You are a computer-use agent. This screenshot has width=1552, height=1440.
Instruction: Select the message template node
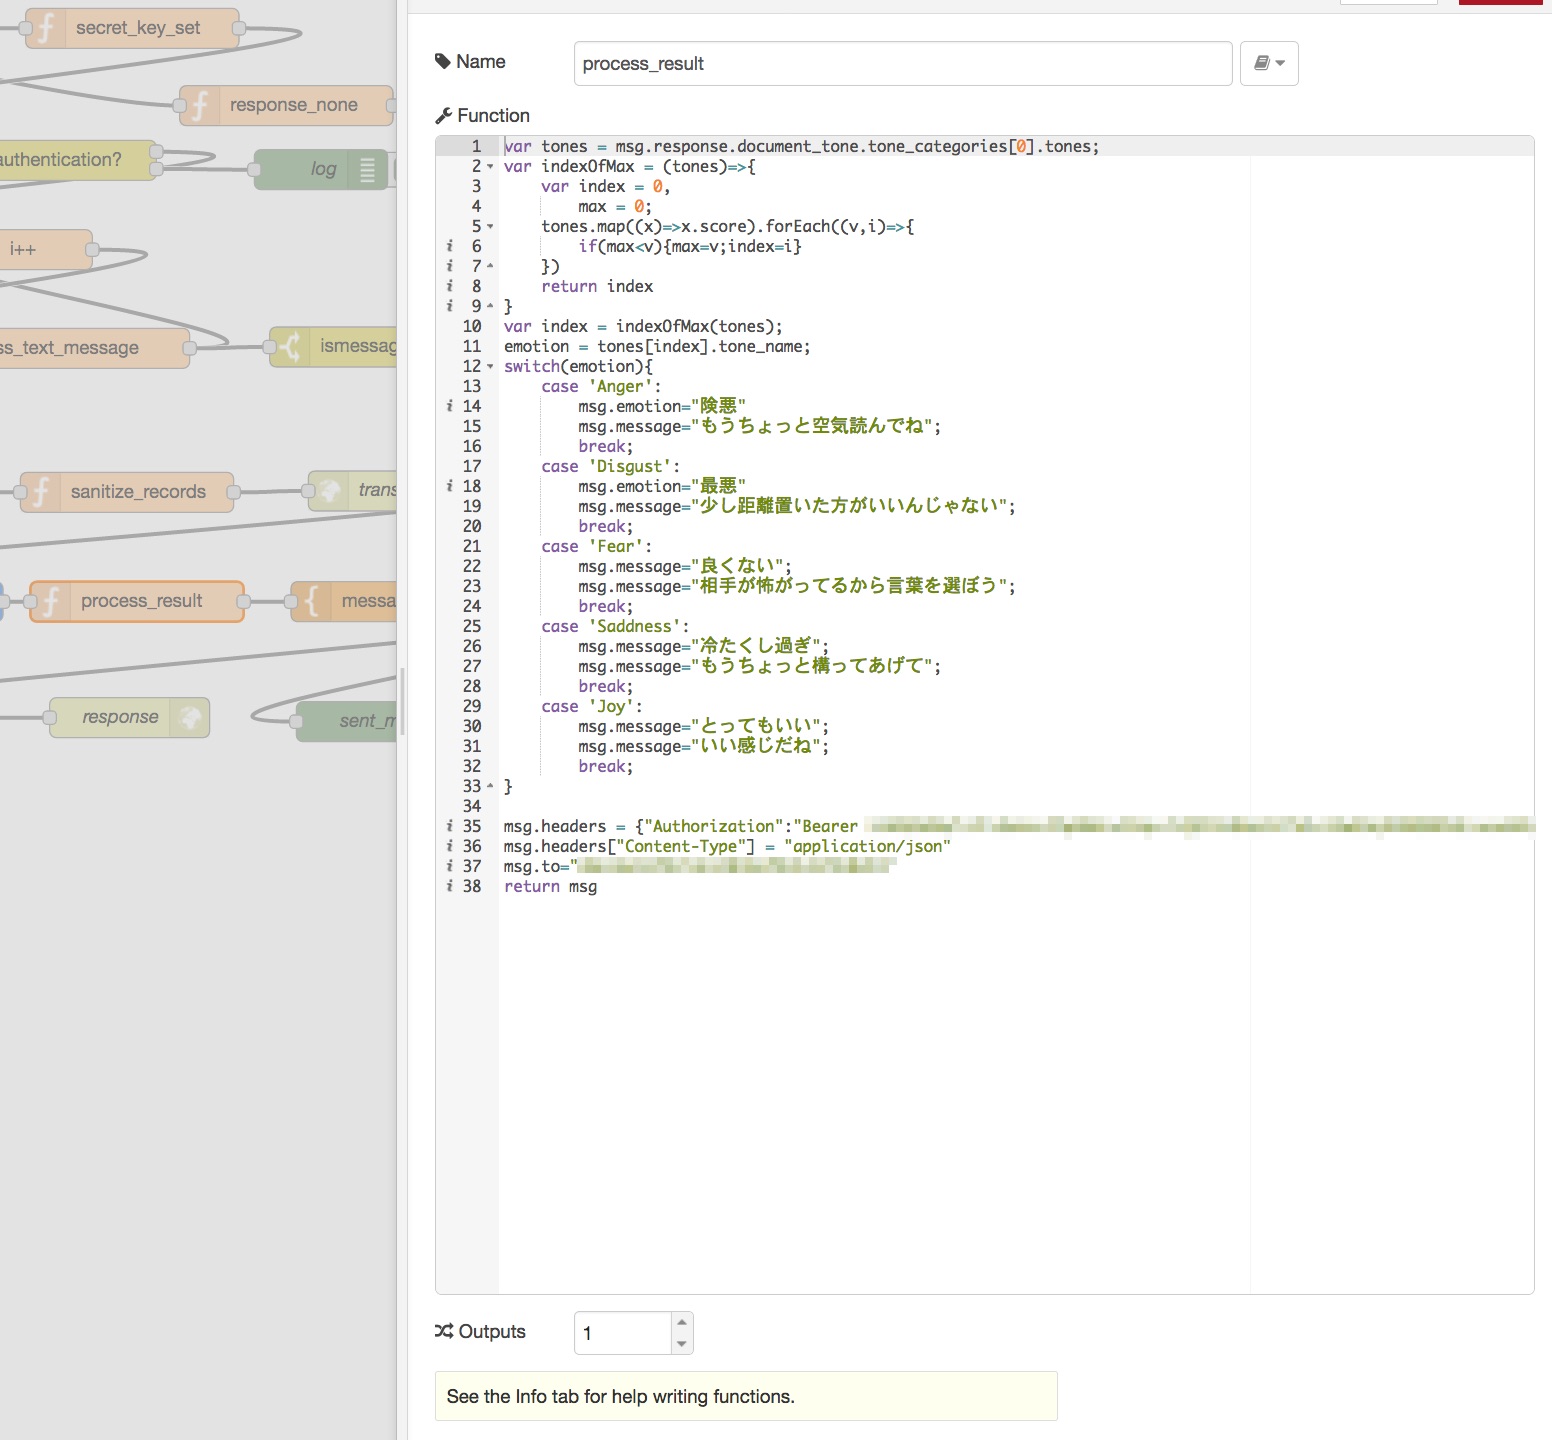(x=345, y=601)
